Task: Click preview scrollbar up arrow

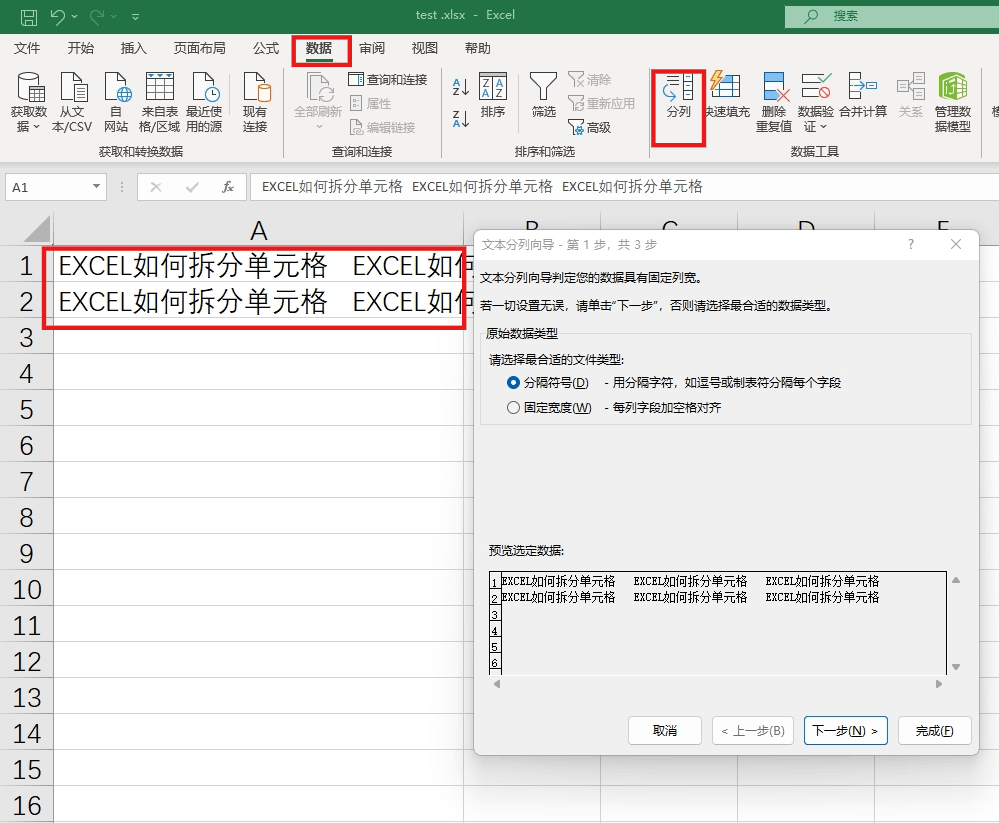Action: [956, 580]
